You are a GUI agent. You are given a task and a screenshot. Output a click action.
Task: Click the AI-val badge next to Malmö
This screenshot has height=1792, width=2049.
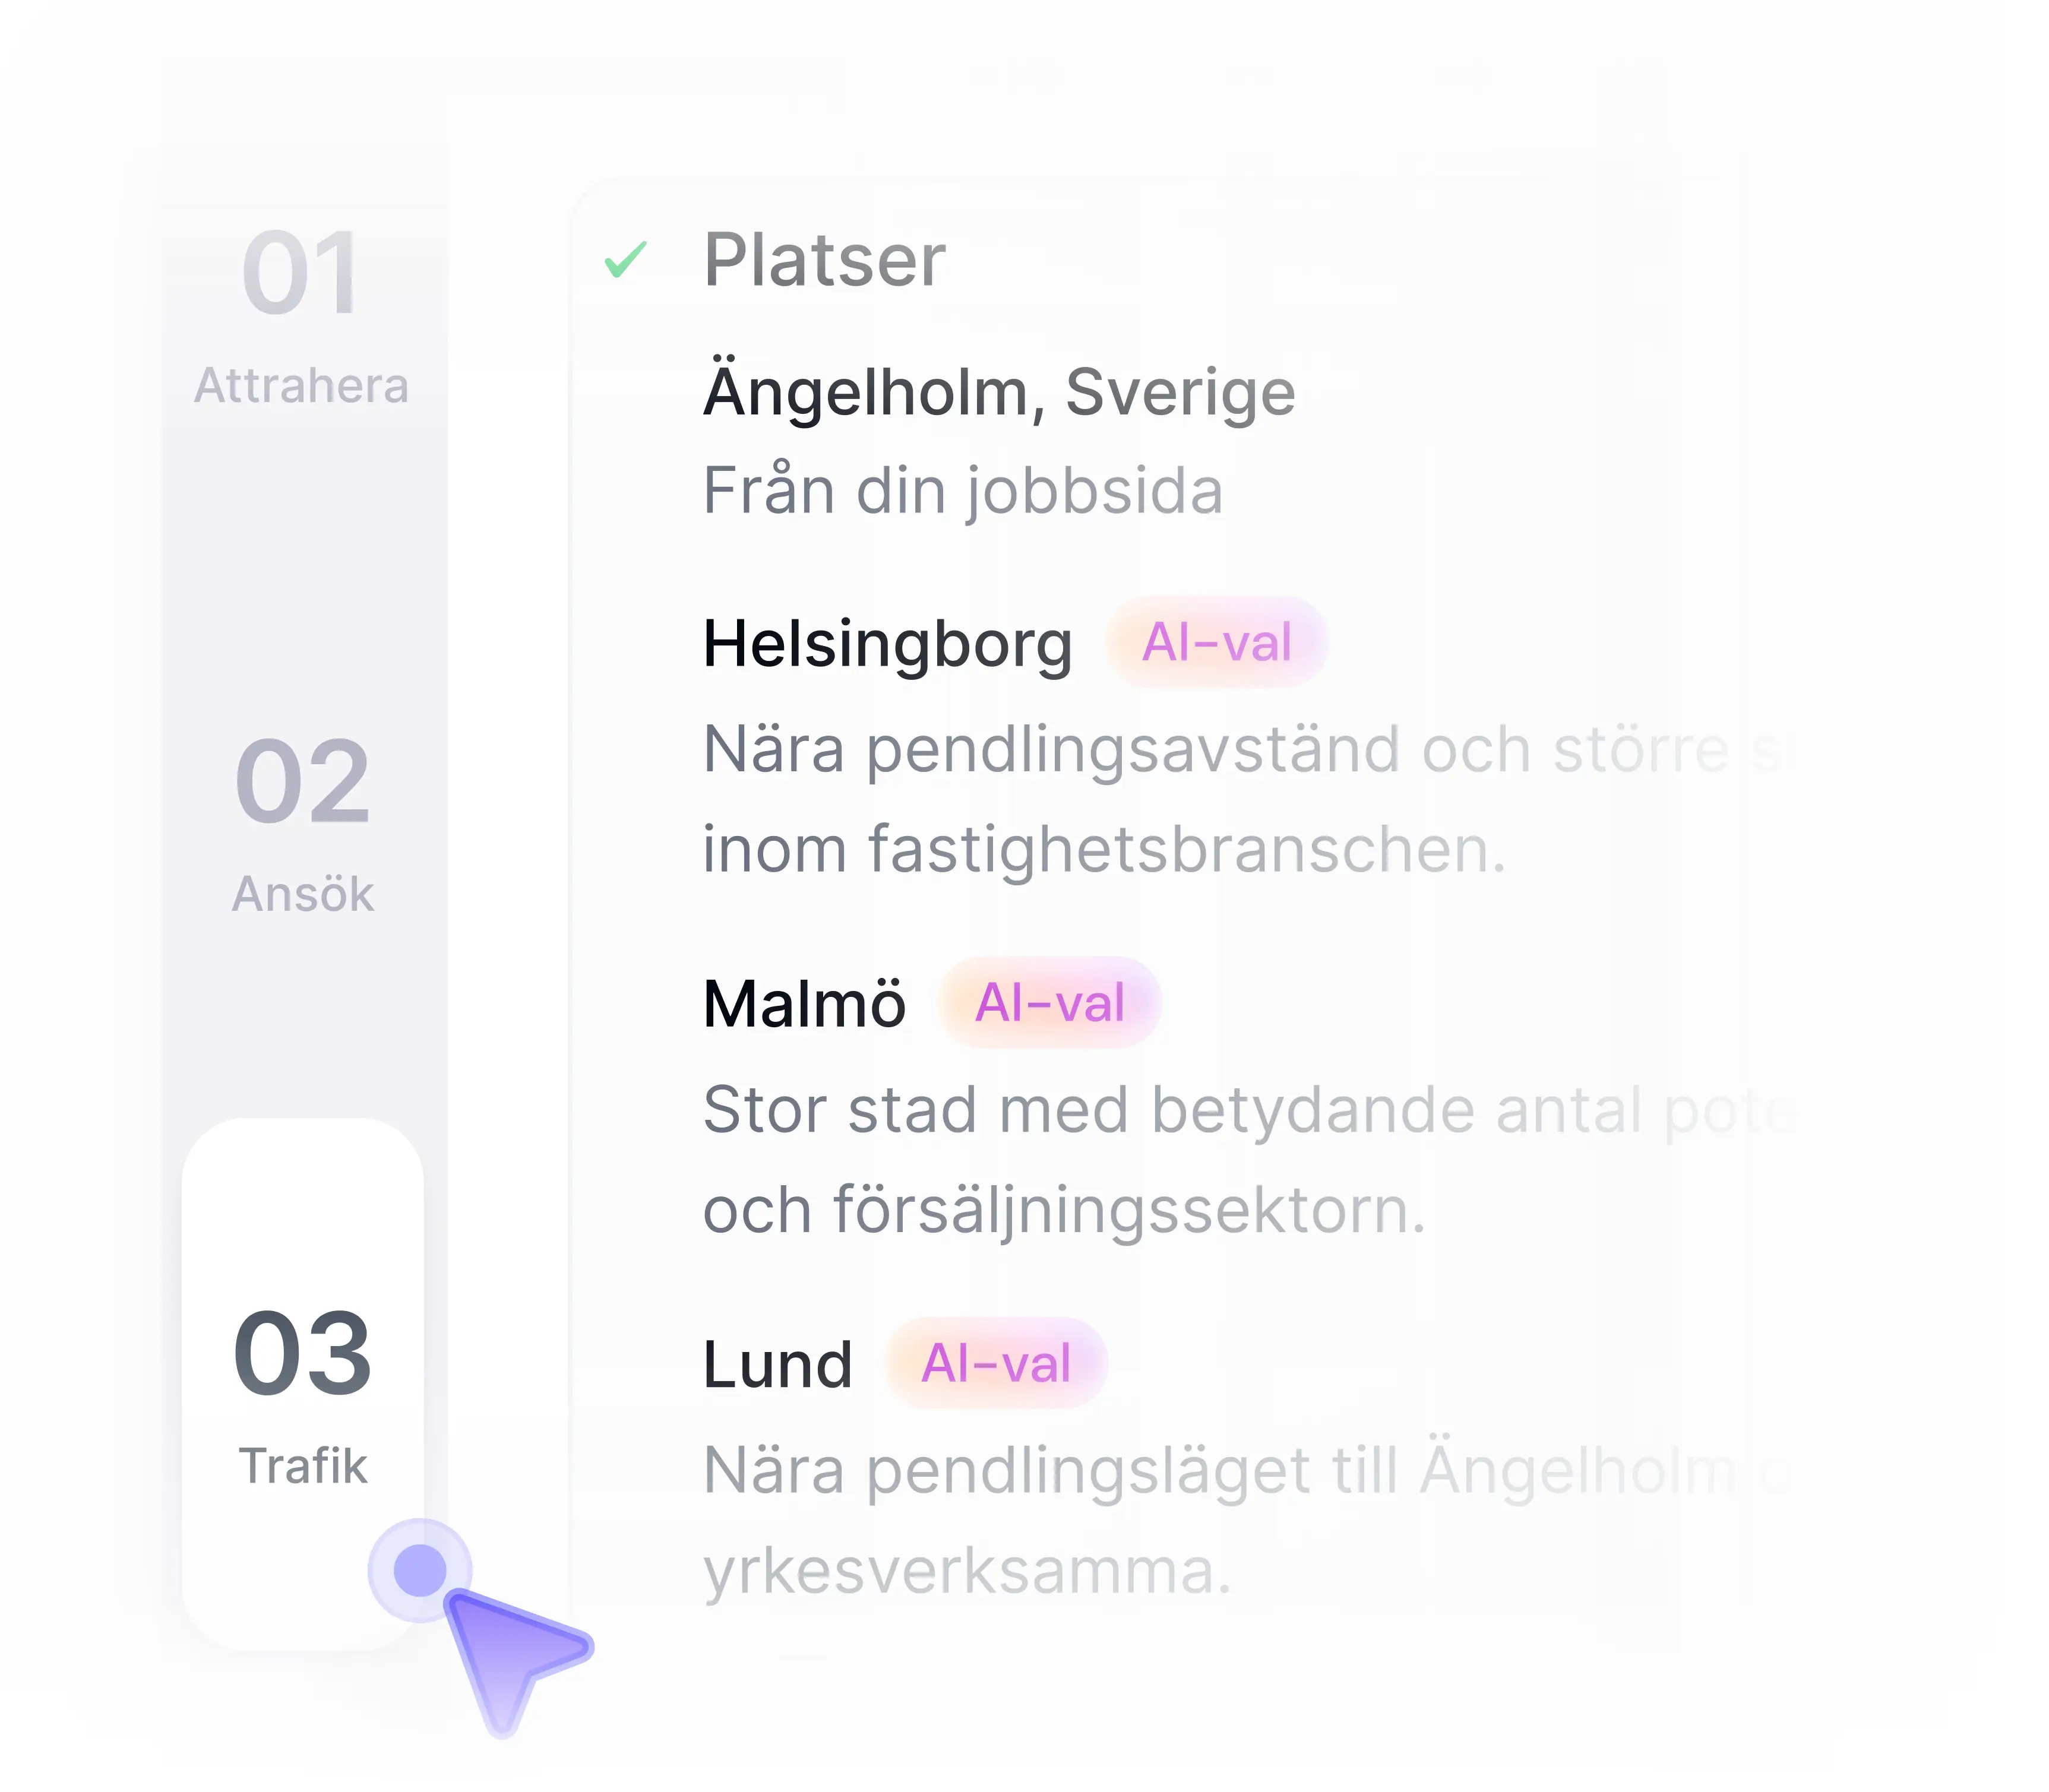coord(1049,1003)
